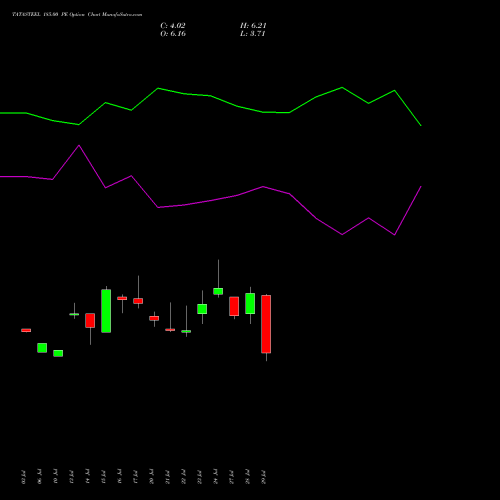Click the high value H: 6.21
Image resolution: width=500 pixels, height=500 pixels.
coord(253,26)
